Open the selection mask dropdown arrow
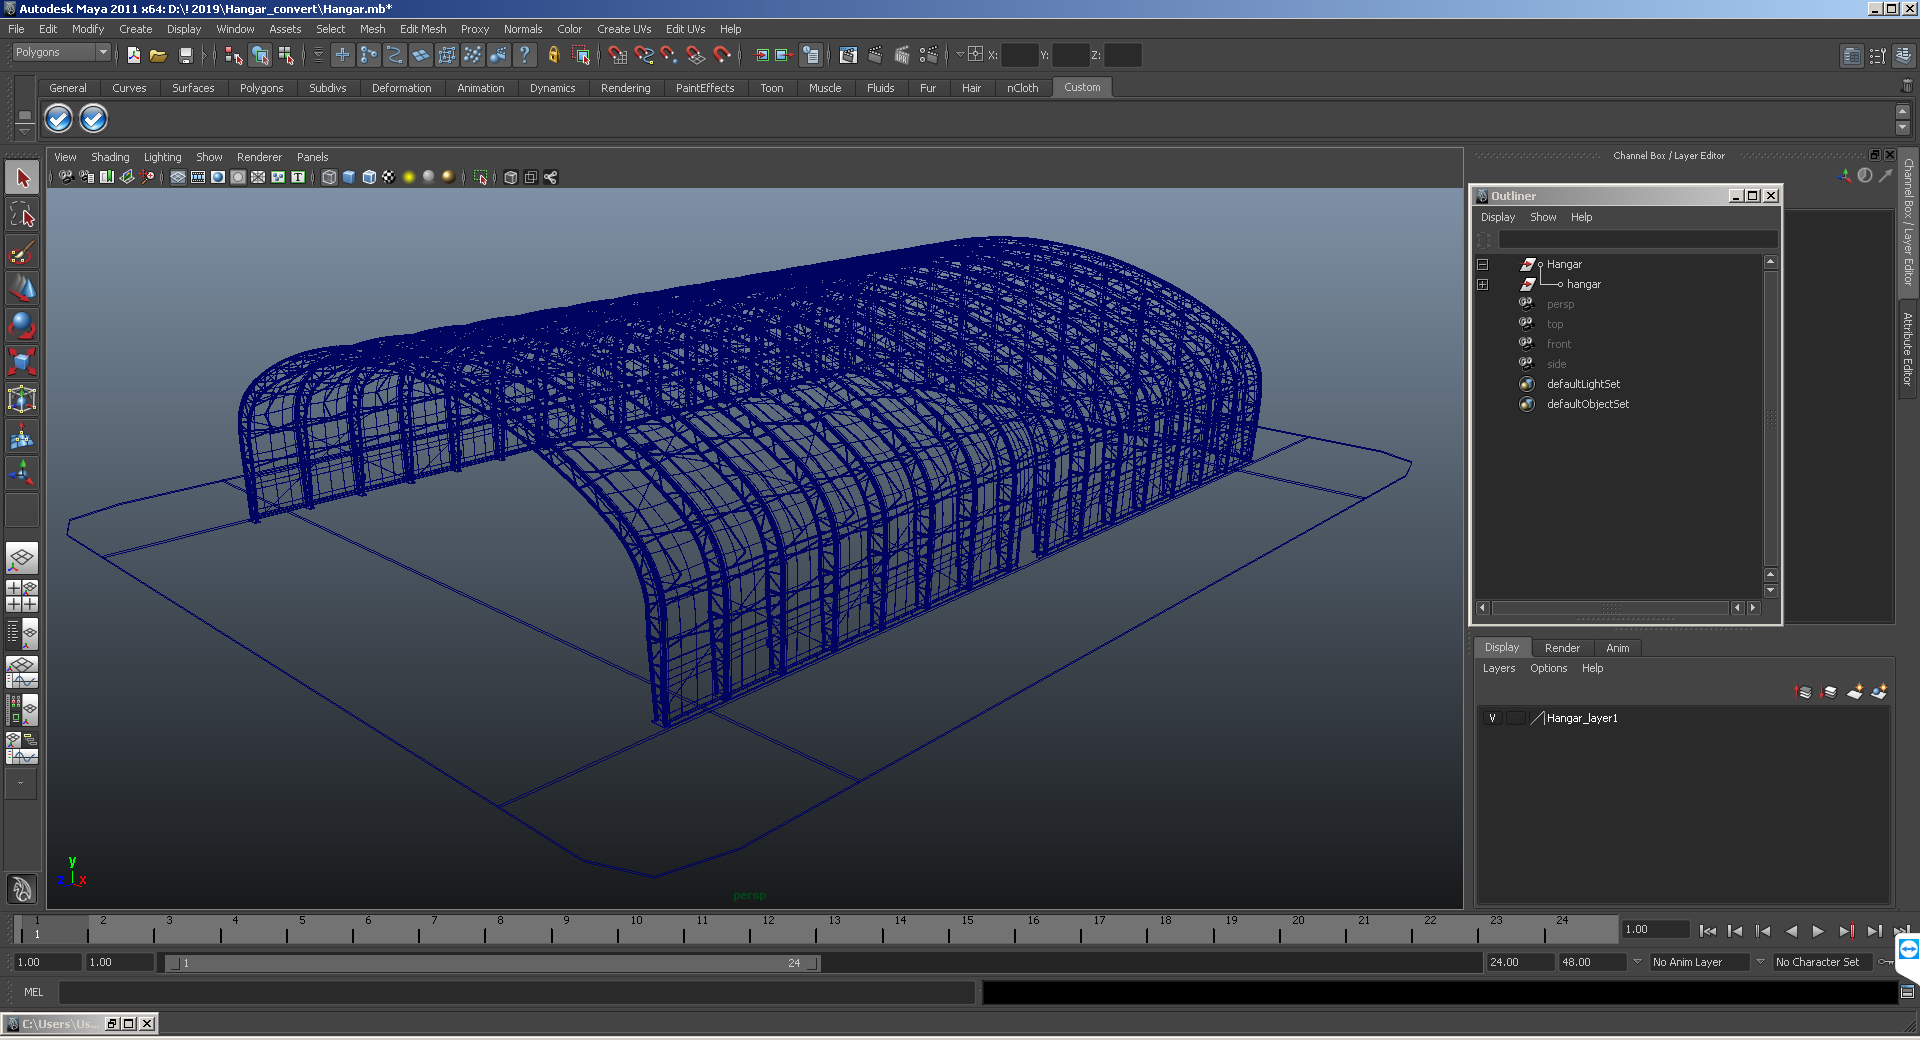1920x1040 pixels. [x=319, y=55]
